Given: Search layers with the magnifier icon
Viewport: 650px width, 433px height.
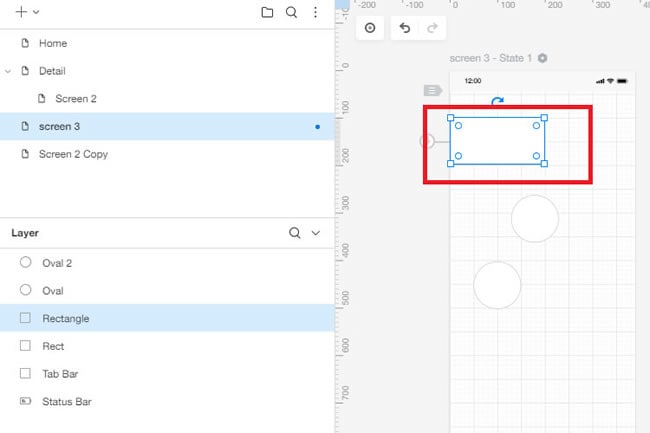Looking at the screenshot, I should click(x=295, y=233).
